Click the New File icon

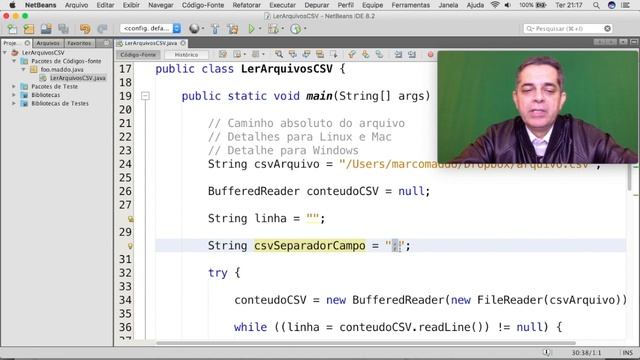pyautogui.click(x=12, y=29)
